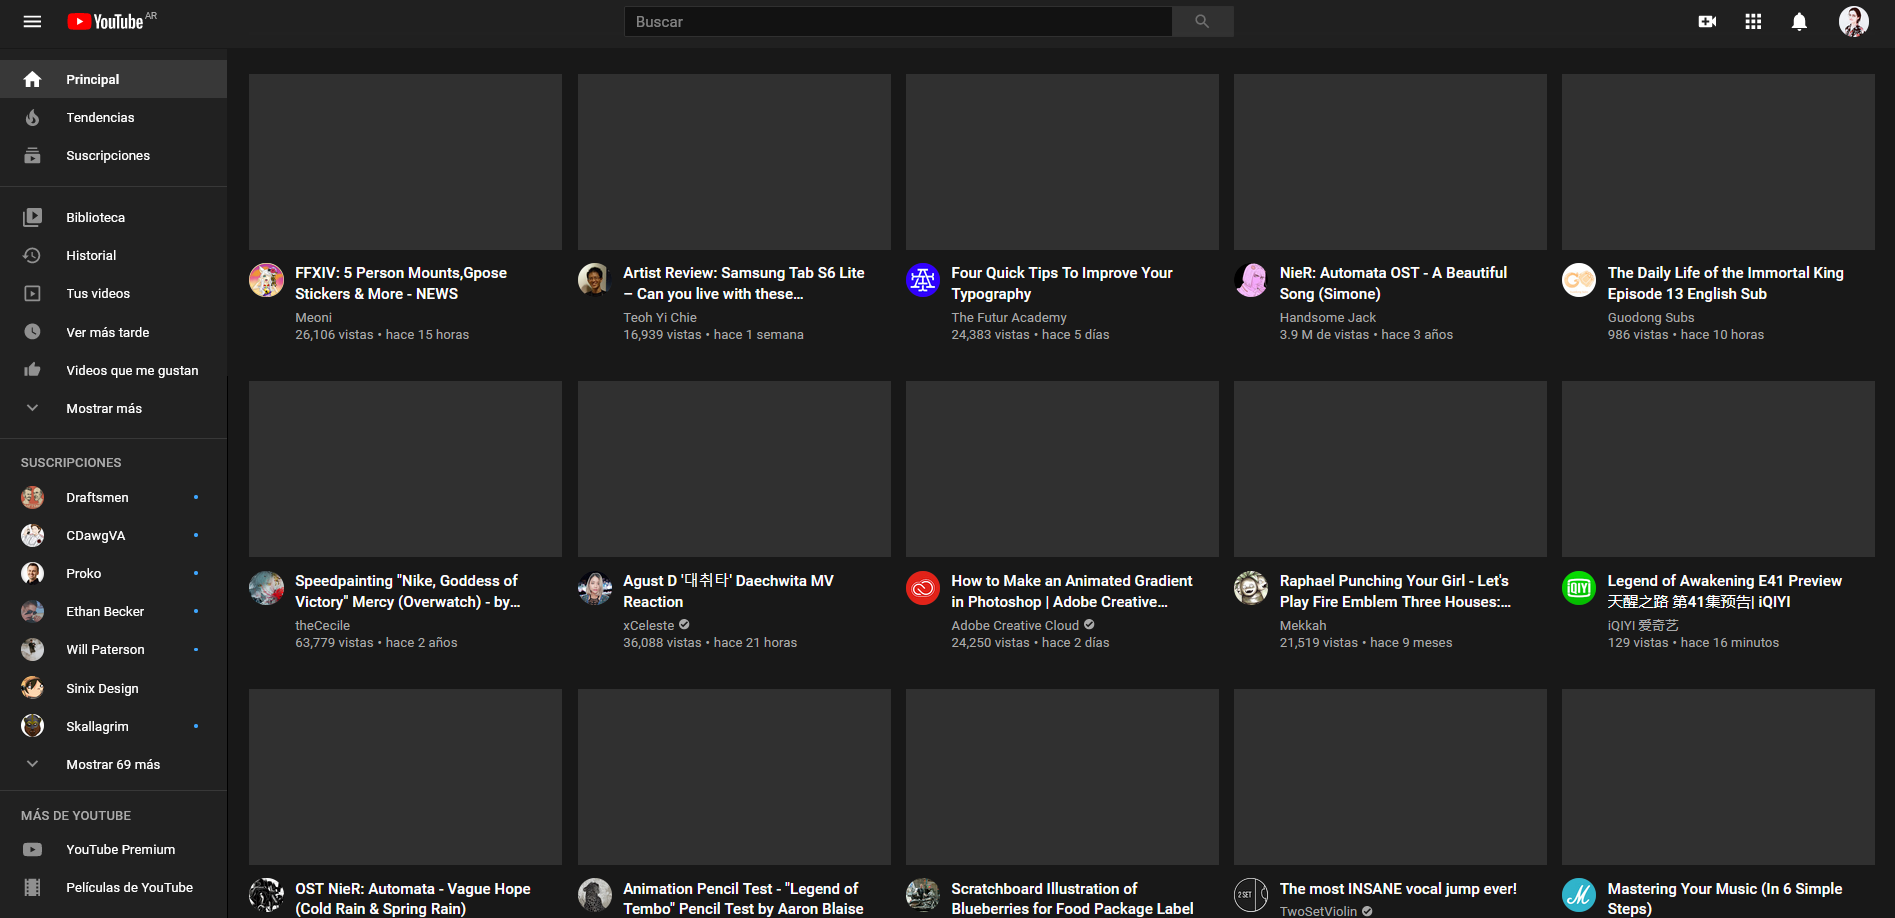Click the Tus videos play icon
The image size is (1895, 918).
pos(32,293)
